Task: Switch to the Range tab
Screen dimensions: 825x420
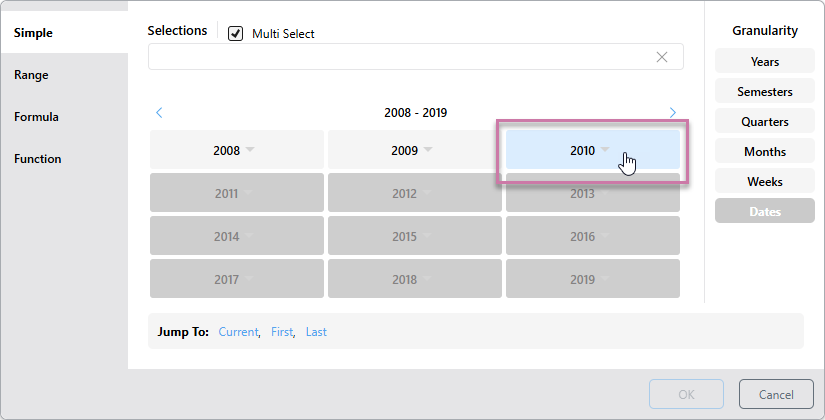Action: point(31,75)
